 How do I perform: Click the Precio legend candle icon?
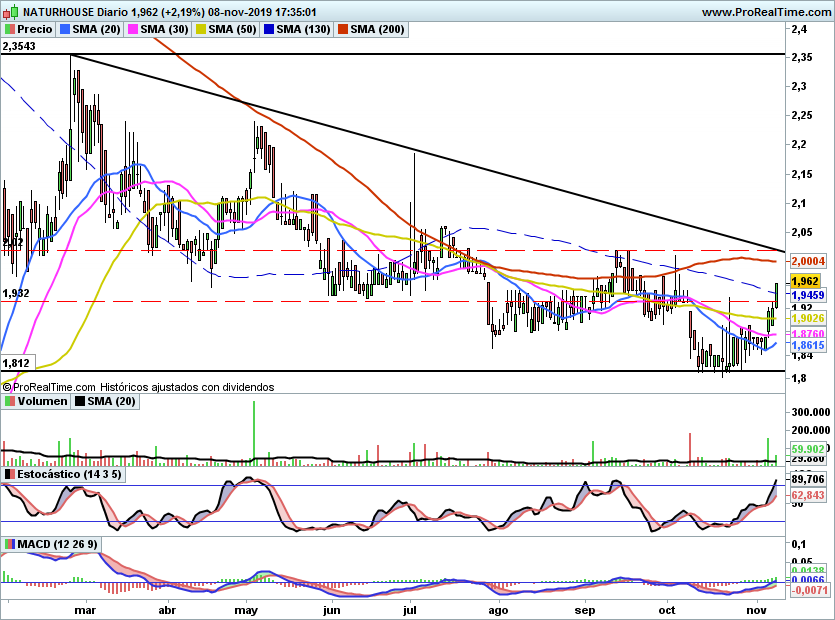click(x=9, y=29)
